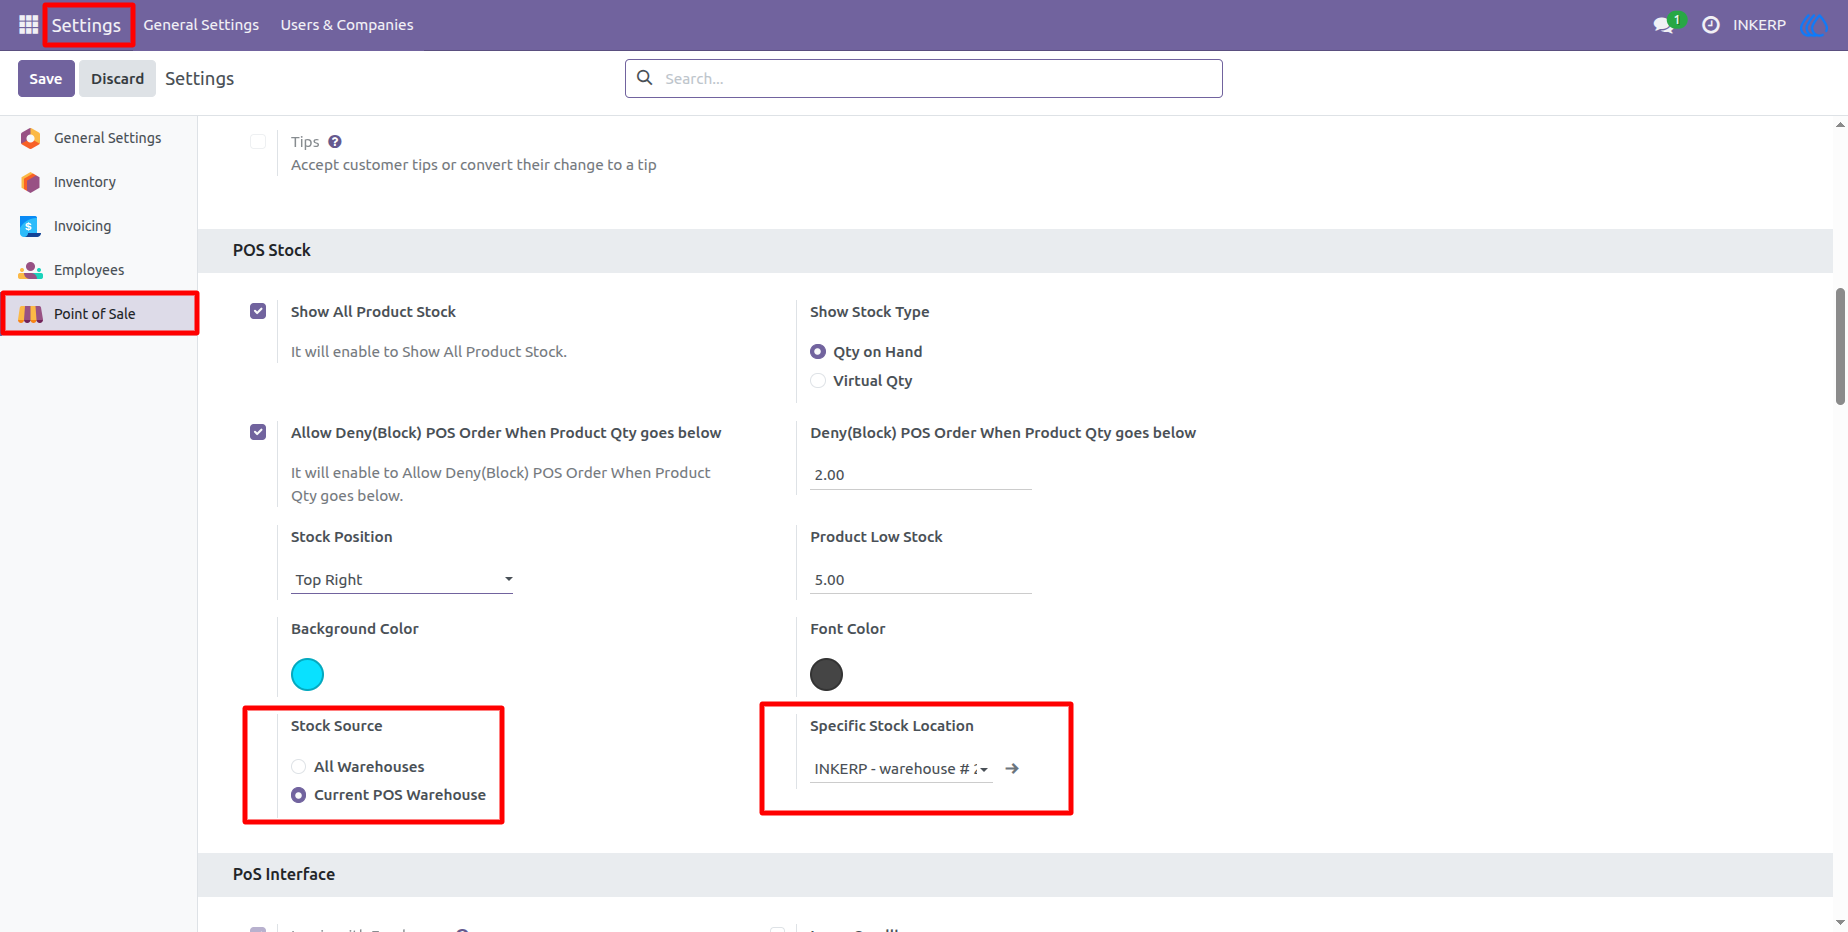This screenshot has height=932, width=1848.
Task: Open Invoicing settings section
Action: (98, 226)
